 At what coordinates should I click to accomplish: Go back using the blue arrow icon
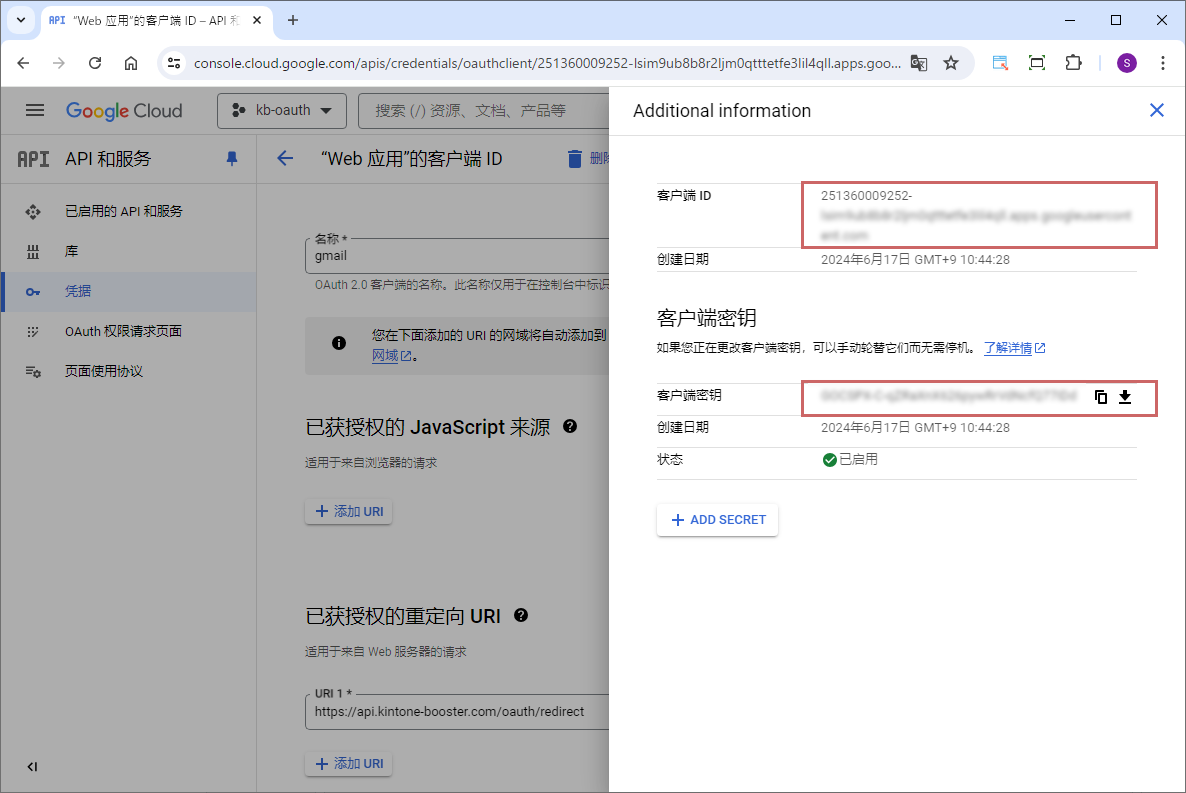pyautogui.click(x=285, y=158)
